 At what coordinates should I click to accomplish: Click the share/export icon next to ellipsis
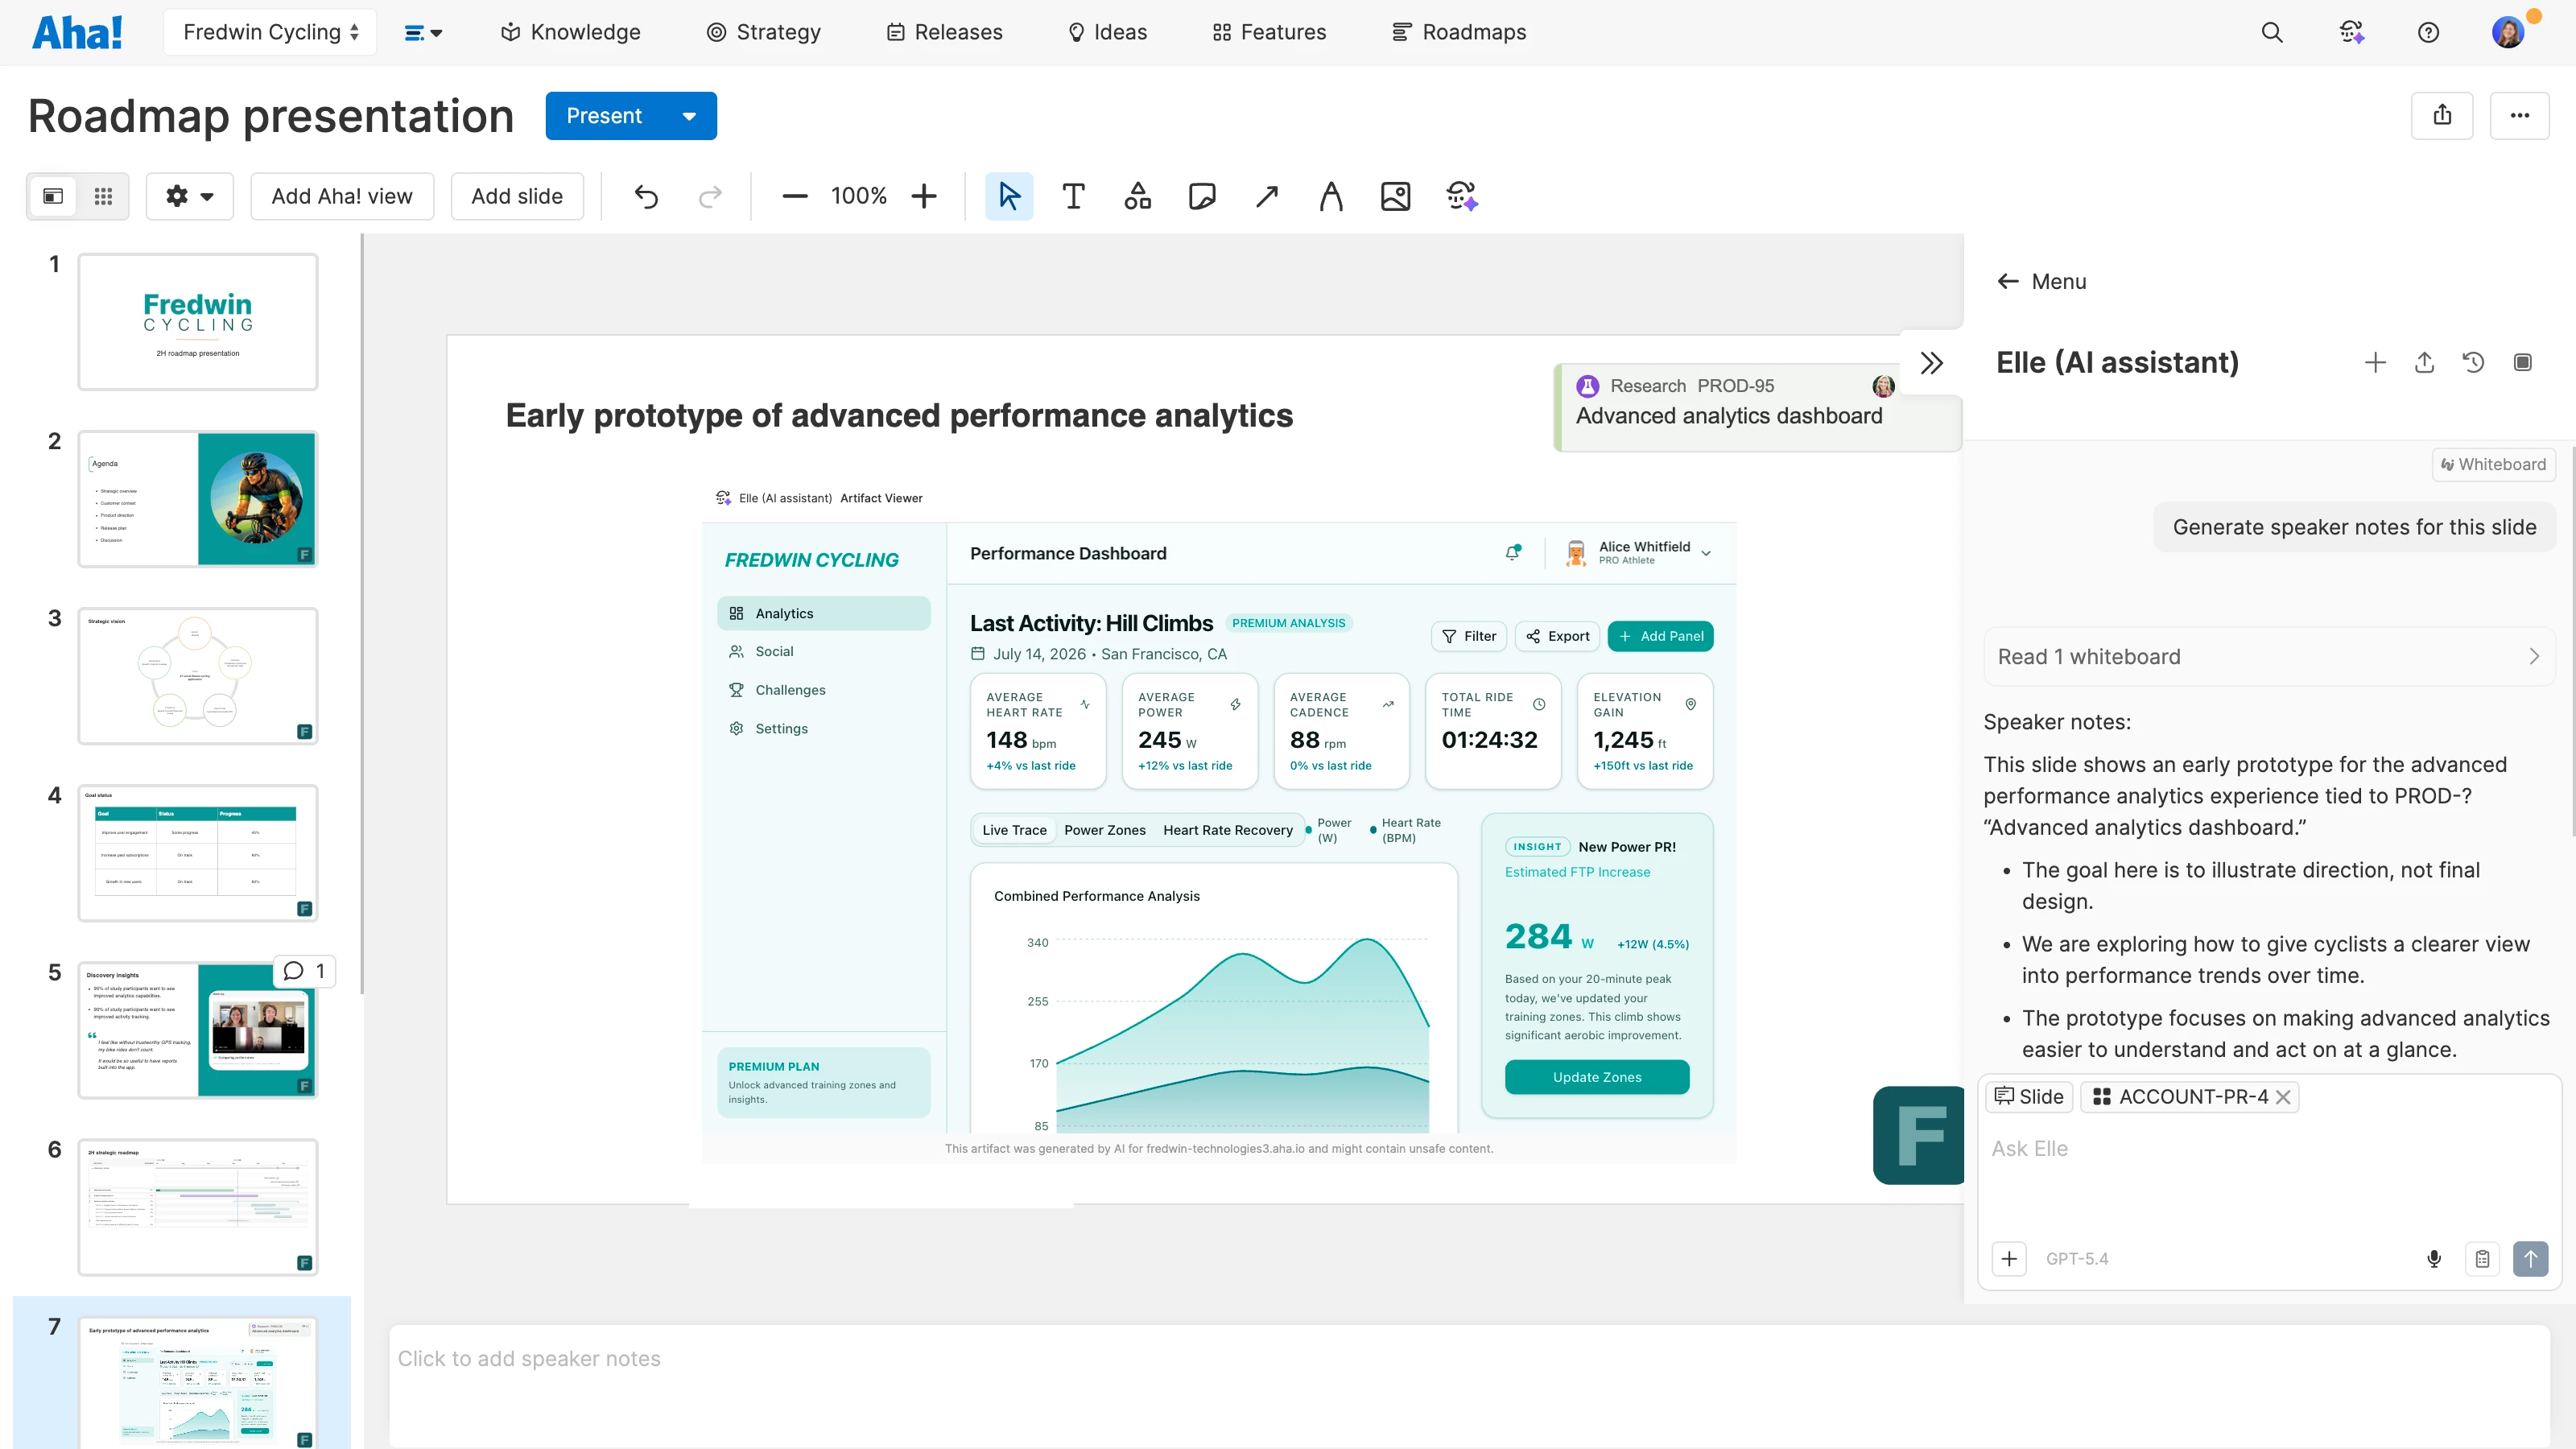coord(2442,115)
